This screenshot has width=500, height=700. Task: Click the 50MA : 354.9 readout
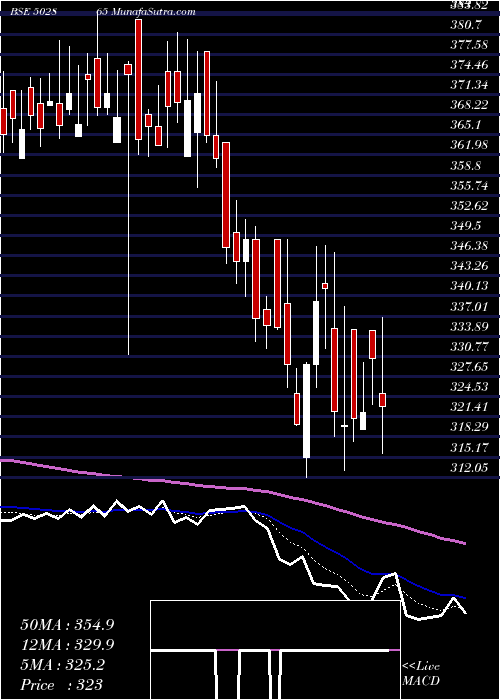tap(67, 625)
